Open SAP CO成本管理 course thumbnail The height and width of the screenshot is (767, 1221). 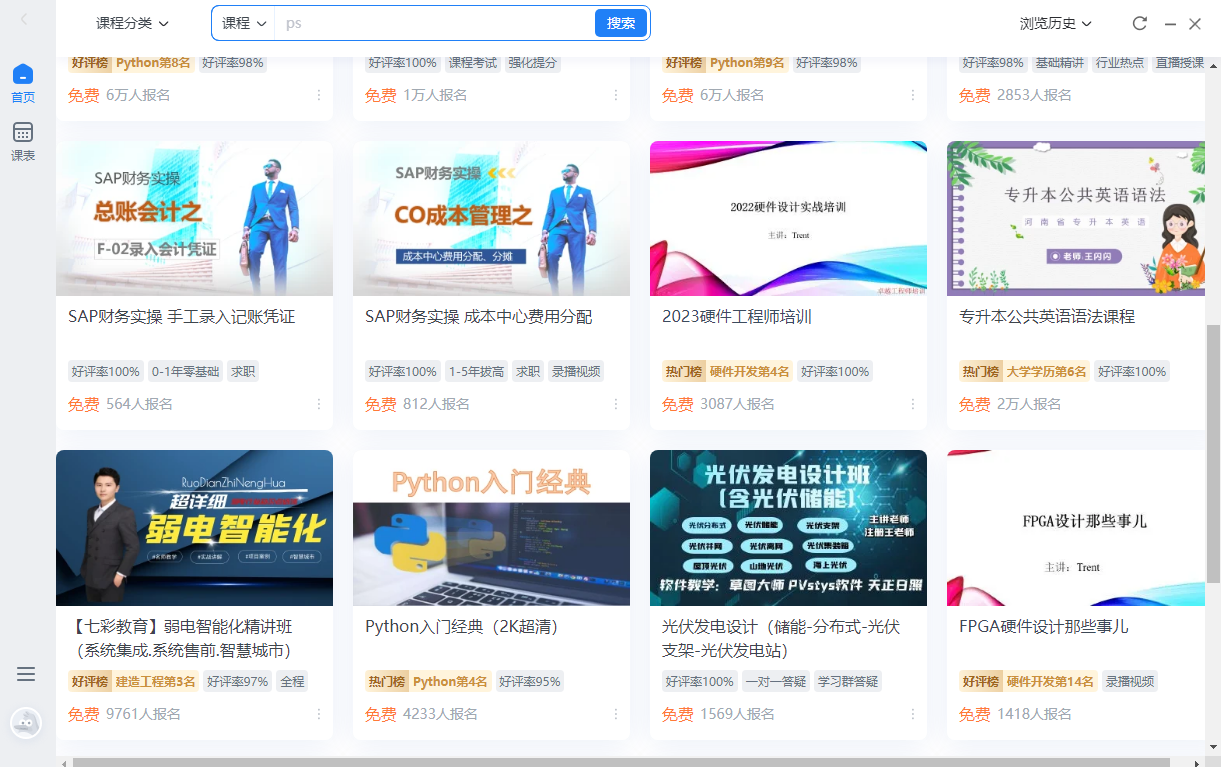491,218
